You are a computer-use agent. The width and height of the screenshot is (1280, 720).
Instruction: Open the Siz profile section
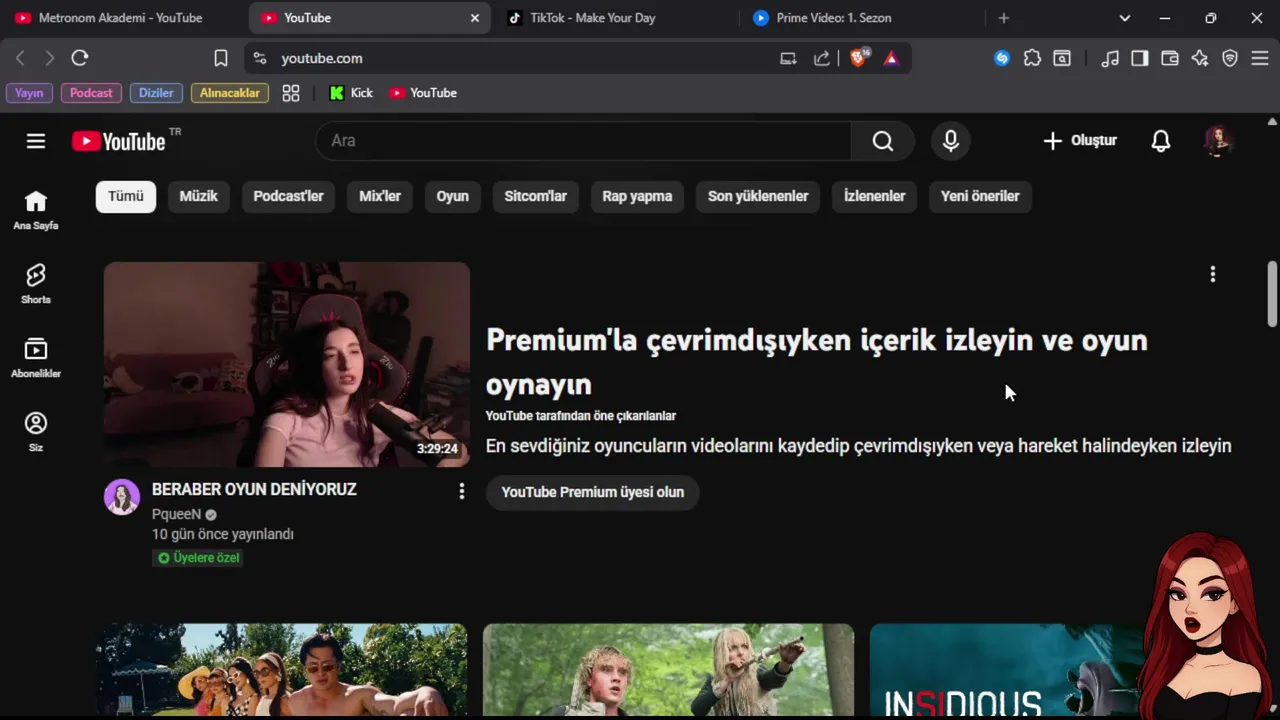tap(36, 432)
